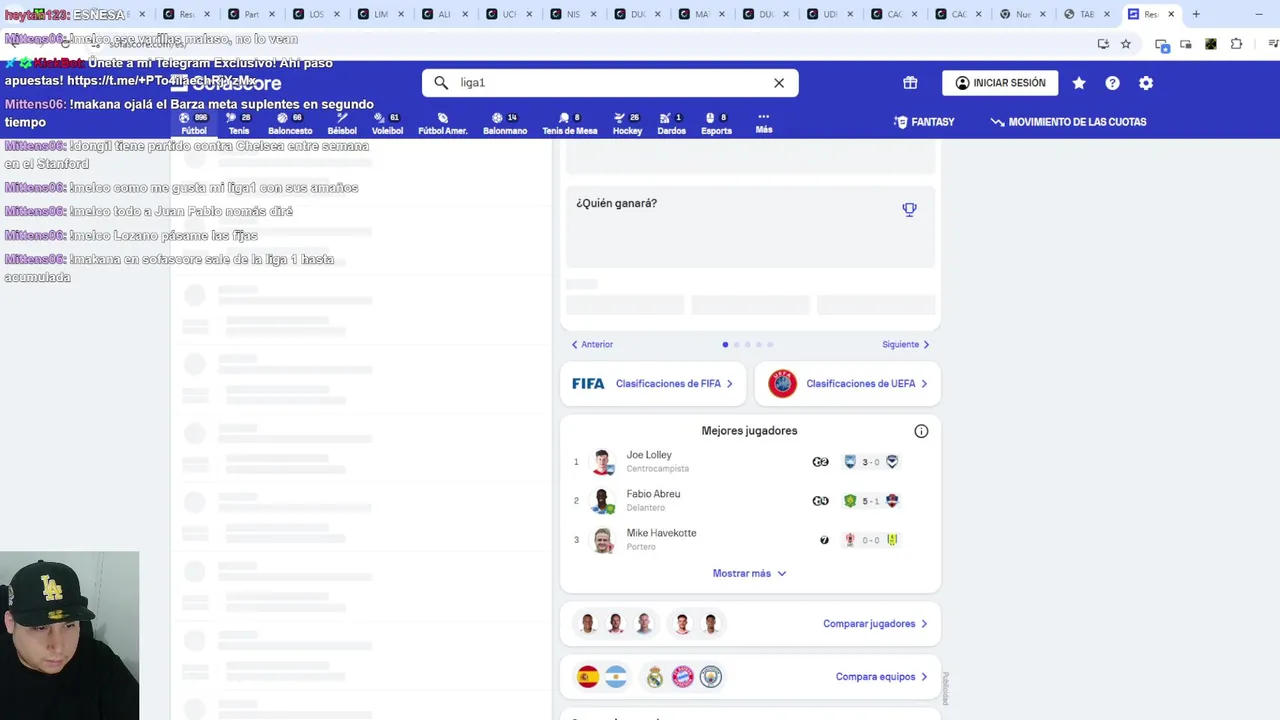Expand the Más sports menu
Screen dimensions: 1280x720
(x=764, y=124)
